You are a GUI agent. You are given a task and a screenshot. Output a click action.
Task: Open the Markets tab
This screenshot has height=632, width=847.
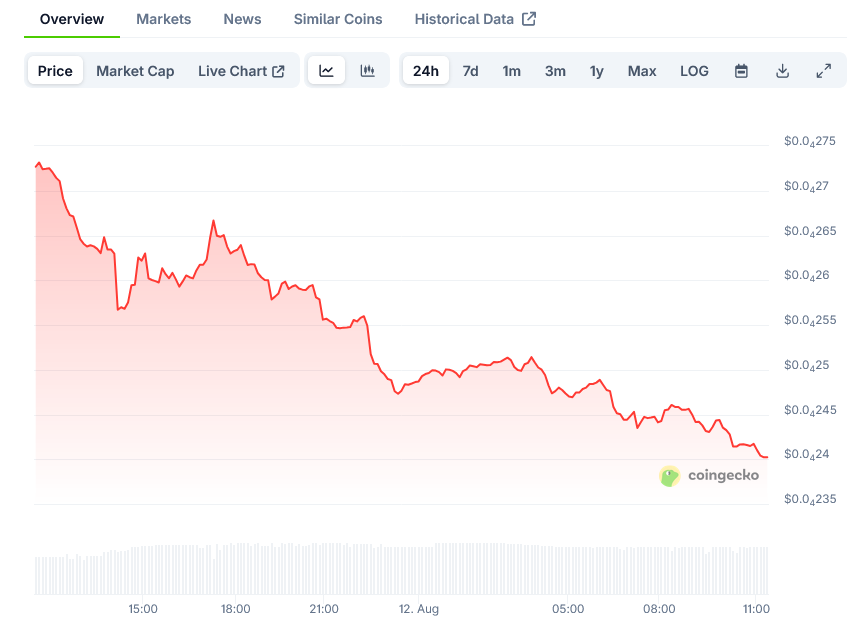pyautogui.click(x=164, y=19)
